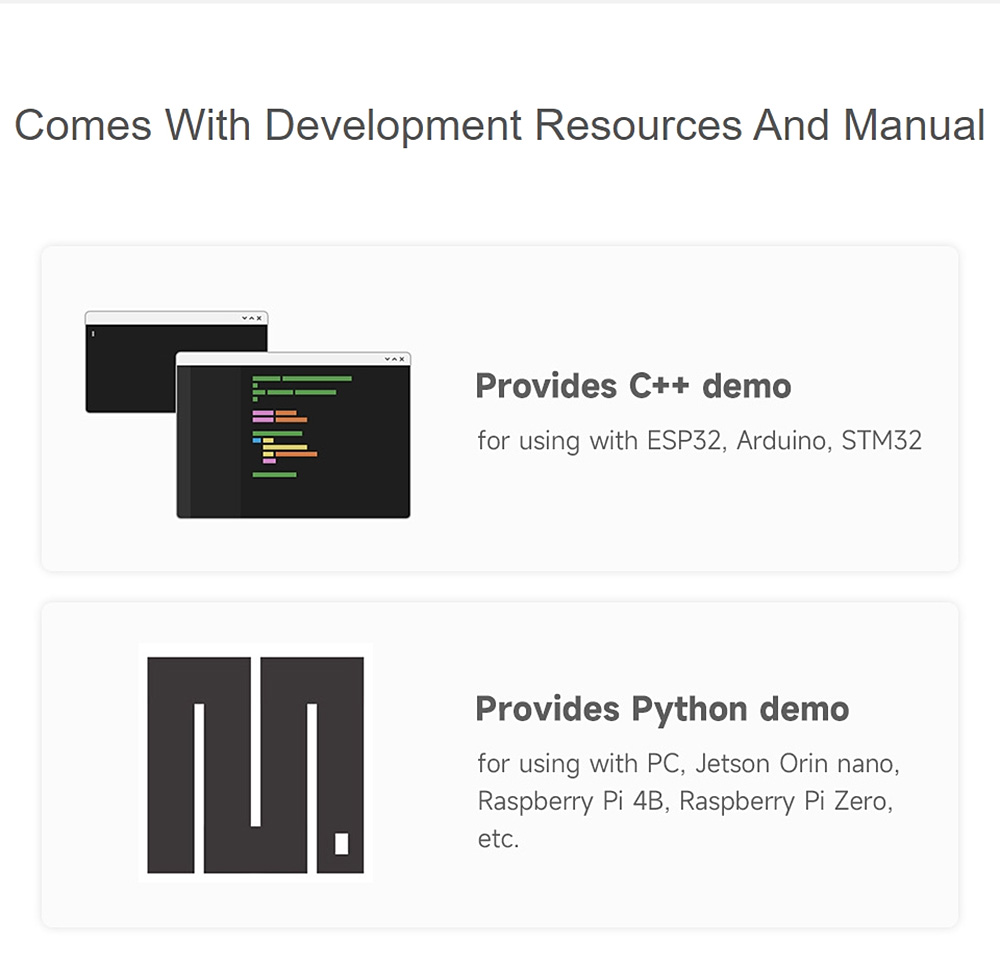Viewport: 1000px width, 957px height.
Task: Click the top green code line
Action: pos(315,379)
